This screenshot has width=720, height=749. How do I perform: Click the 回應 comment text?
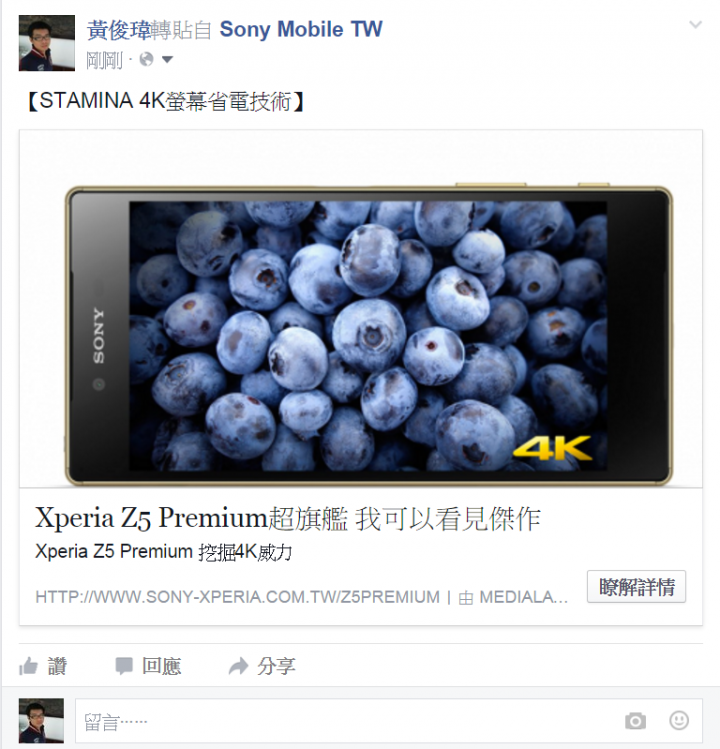point(161,666)
